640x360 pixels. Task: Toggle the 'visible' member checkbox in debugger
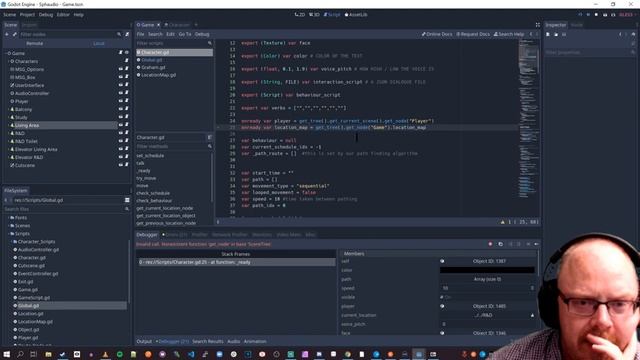[442, 297]
